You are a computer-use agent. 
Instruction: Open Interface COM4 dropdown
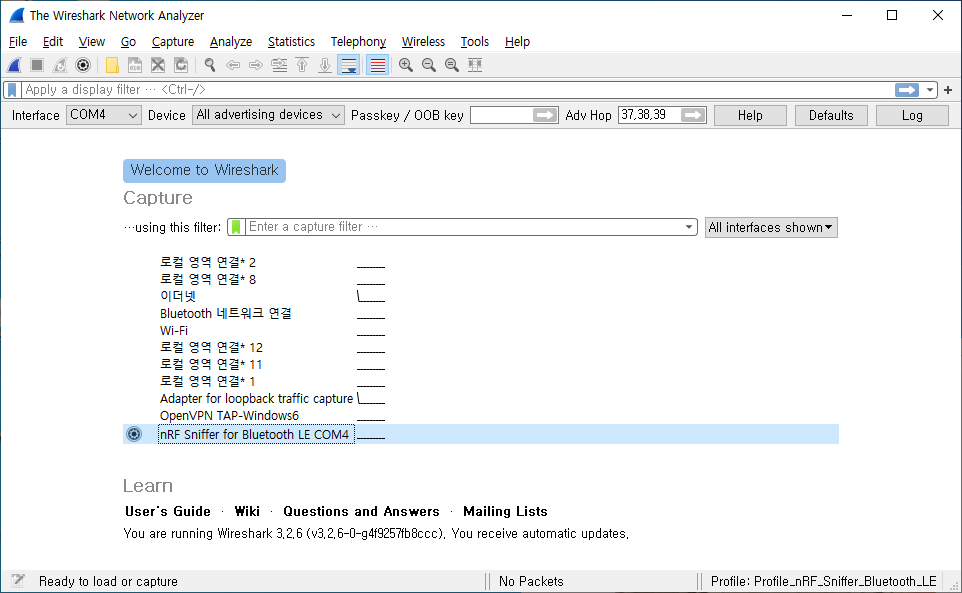104,115
